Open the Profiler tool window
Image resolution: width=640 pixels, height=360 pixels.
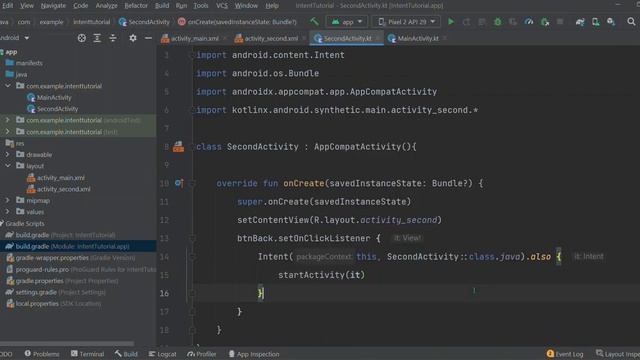point(202,354)
